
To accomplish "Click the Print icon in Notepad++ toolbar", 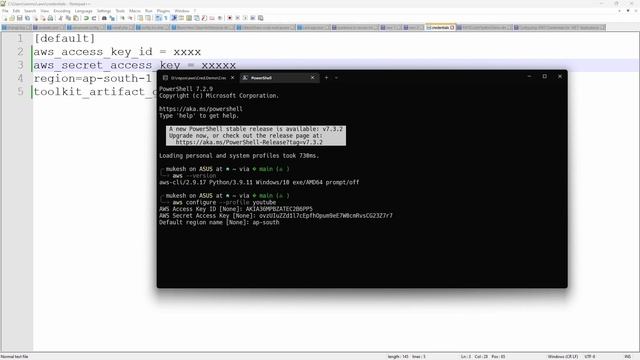I will (x=50, y=18).
